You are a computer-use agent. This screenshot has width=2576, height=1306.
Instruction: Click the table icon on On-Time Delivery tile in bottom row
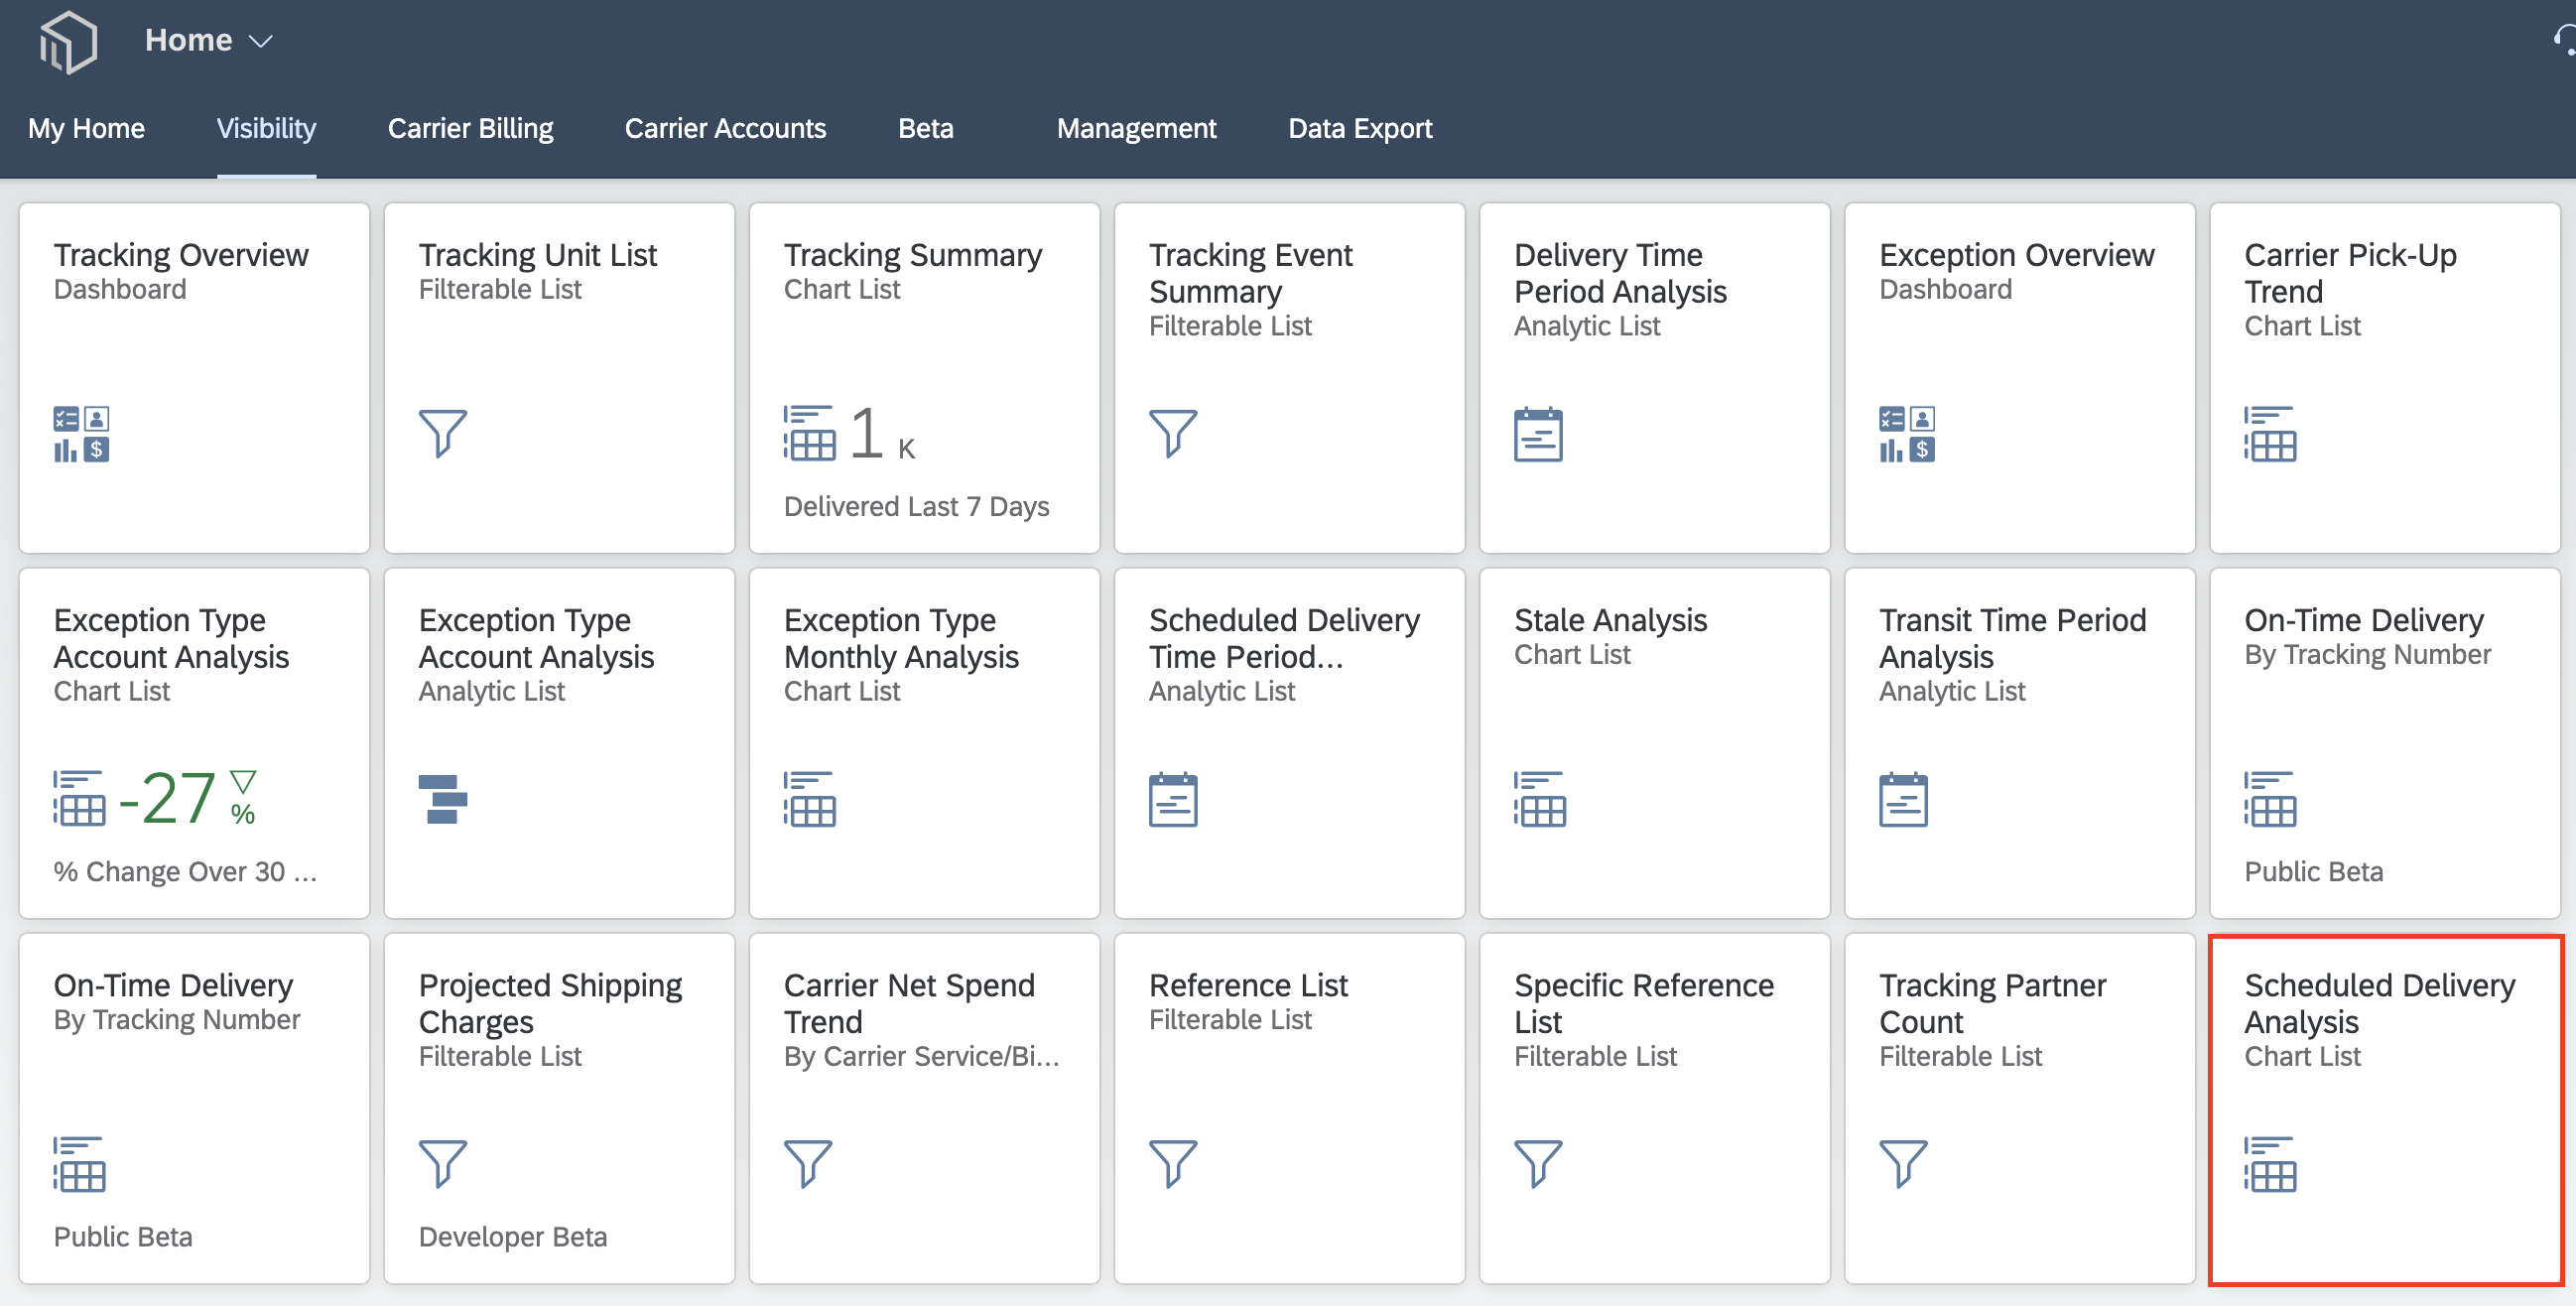pyautogui.click(x=79, y=1163)
